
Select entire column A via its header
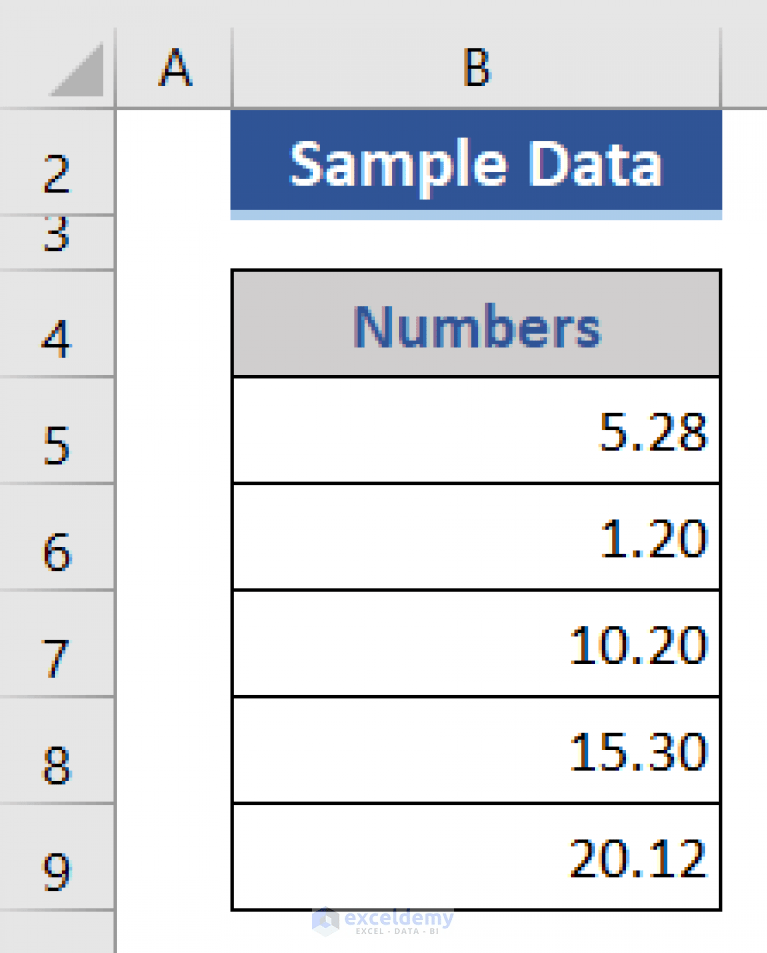[175, 68]
